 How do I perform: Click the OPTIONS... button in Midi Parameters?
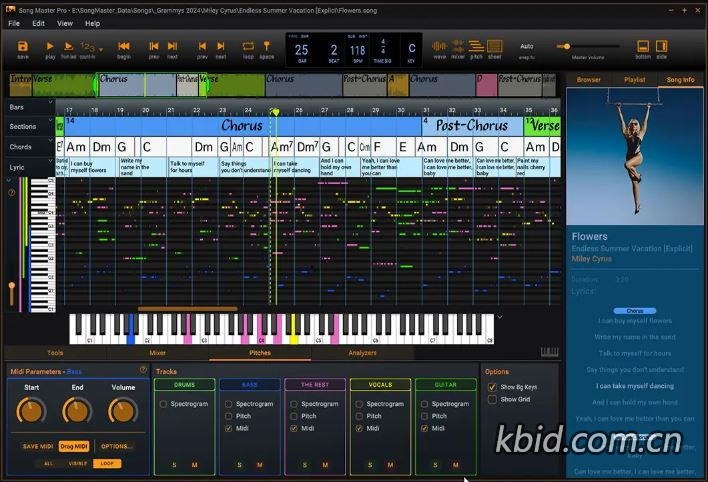116,446
